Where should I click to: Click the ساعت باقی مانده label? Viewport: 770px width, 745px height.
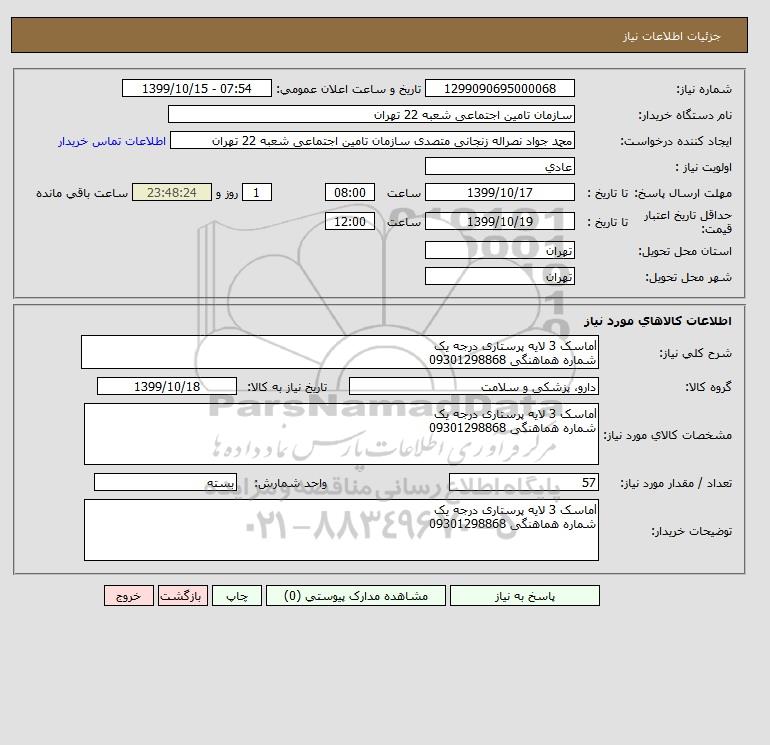click(82, 193)
